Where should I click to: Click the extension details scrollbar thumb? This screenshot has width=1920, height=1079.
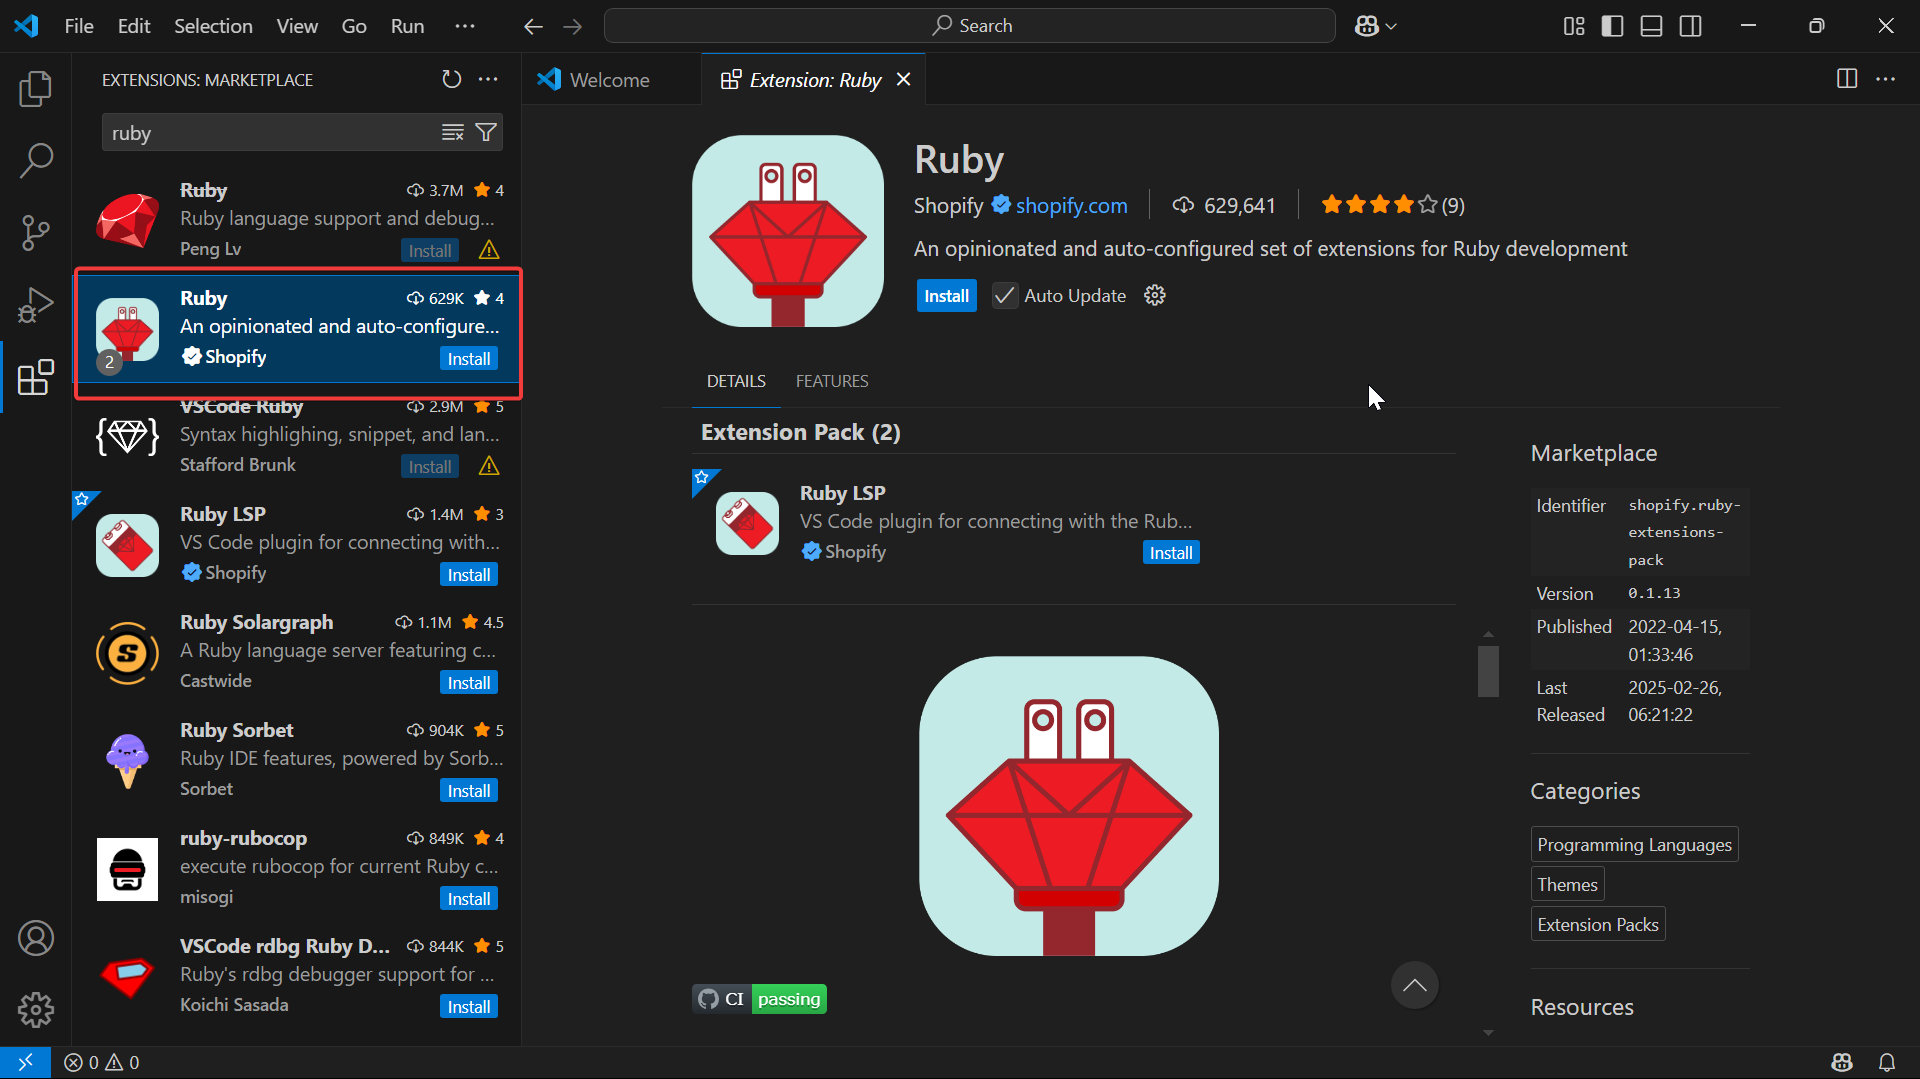(x=1488, y=671)
